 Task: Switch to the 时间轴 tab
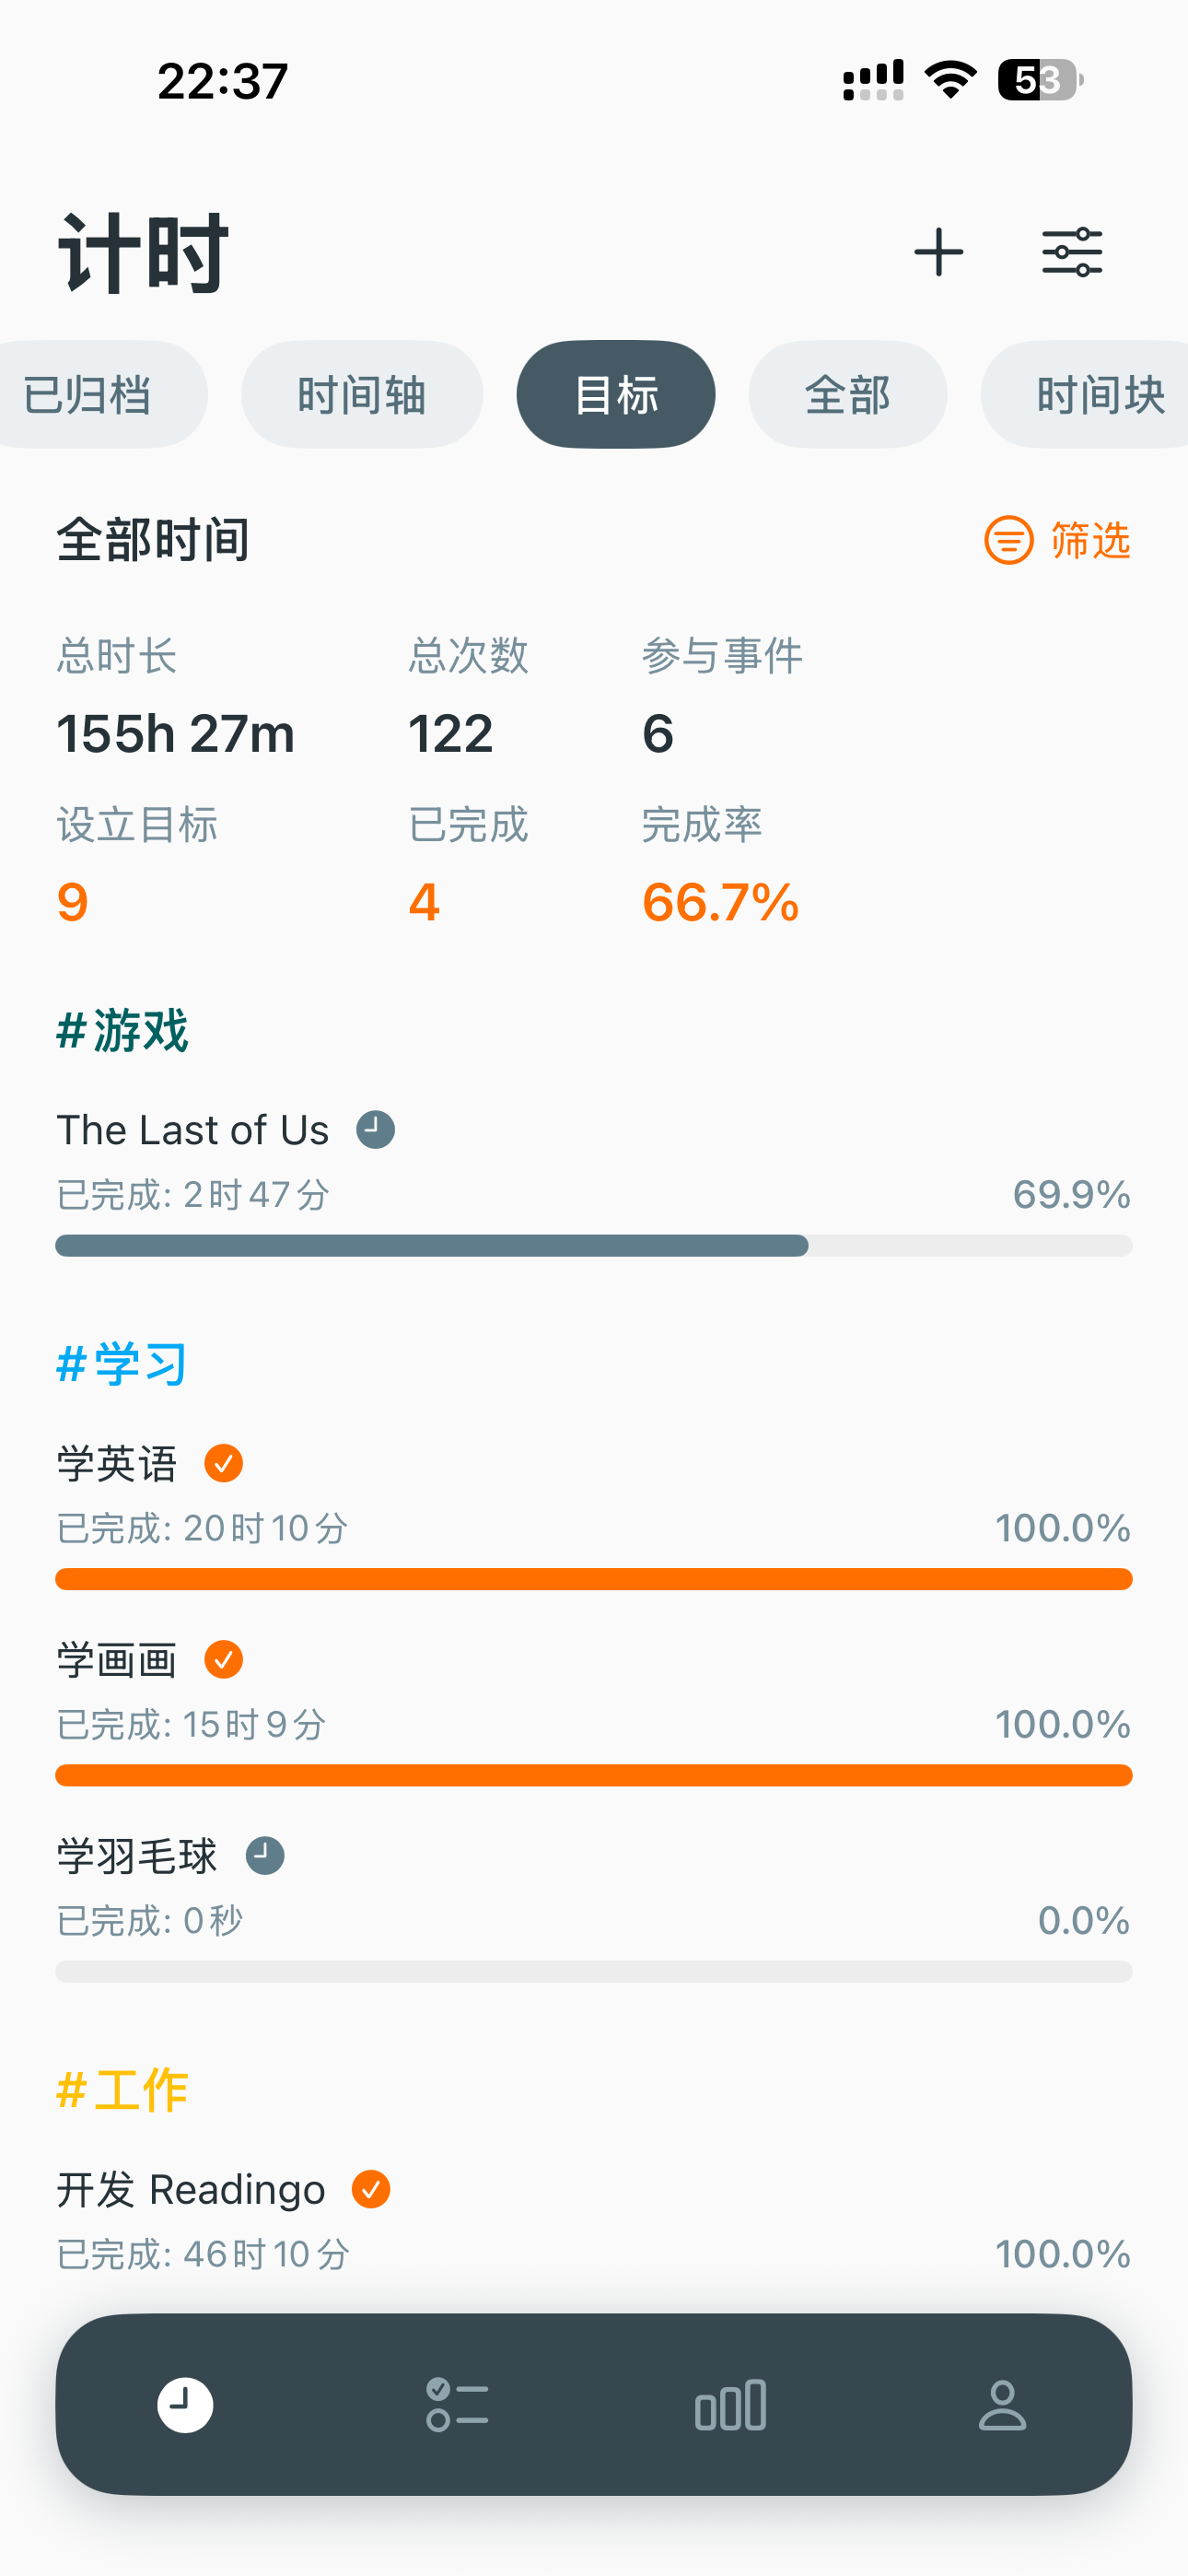(361, 395)
